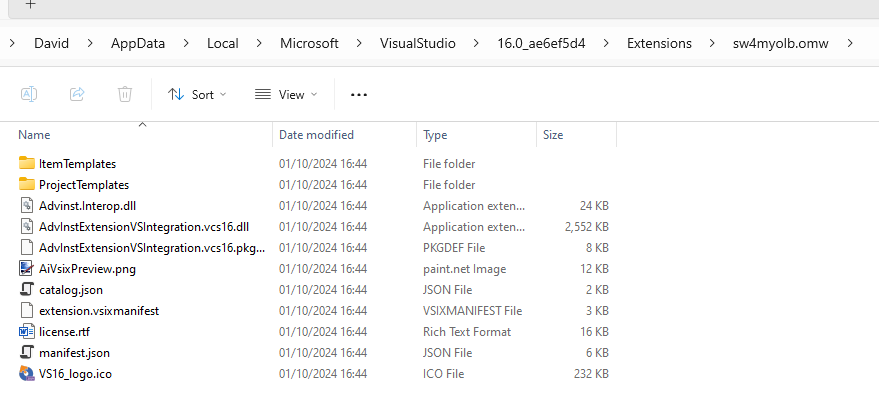
Task: Click the Rename icon in toolbar
Action: pos(29,94)
